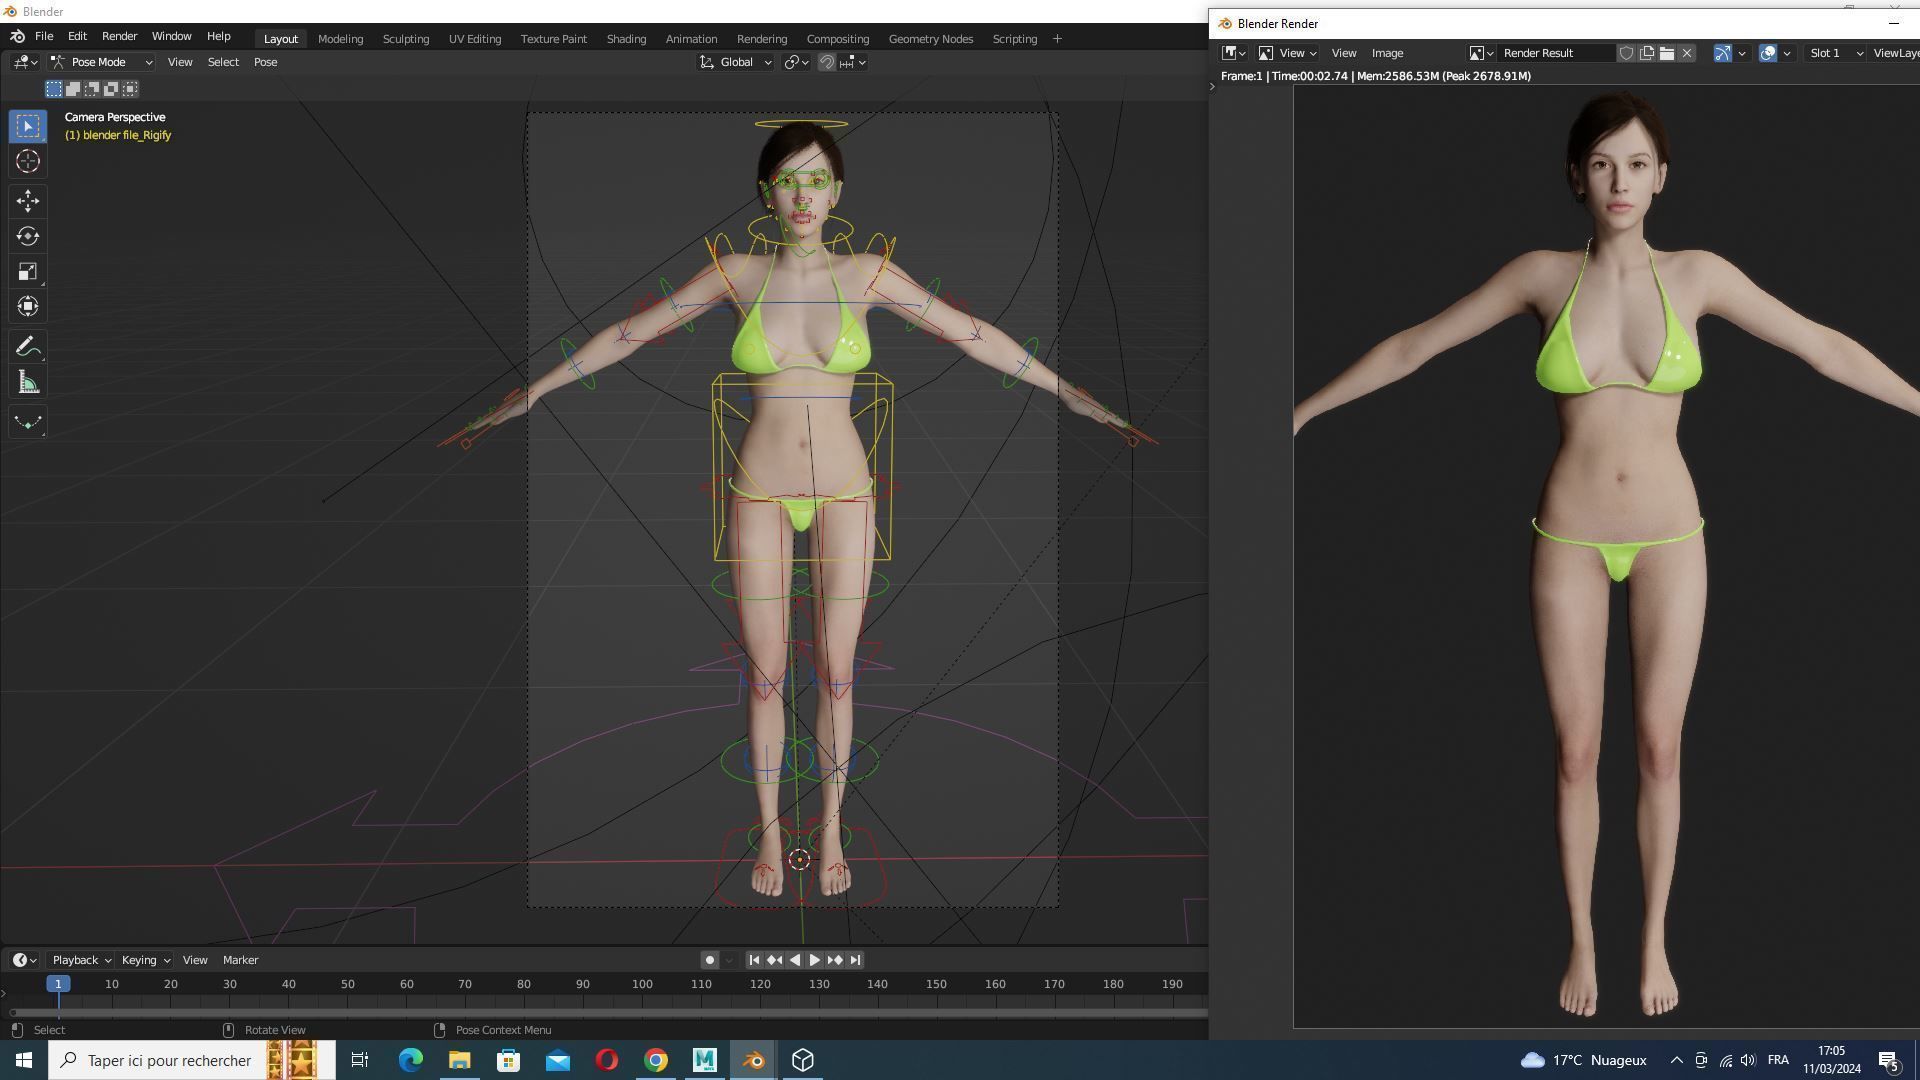Open the timeline Marker menu

240,960
